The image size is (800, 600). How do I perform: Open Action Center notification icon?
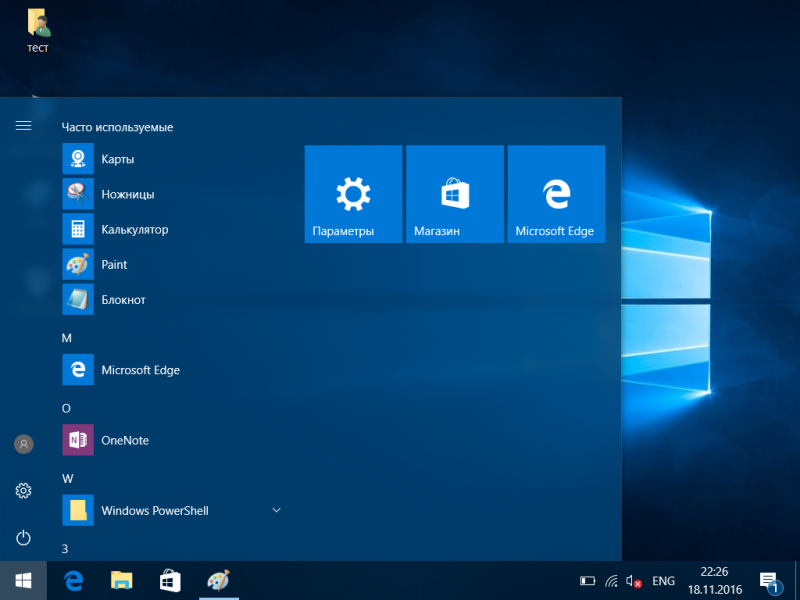click(770, 582)
